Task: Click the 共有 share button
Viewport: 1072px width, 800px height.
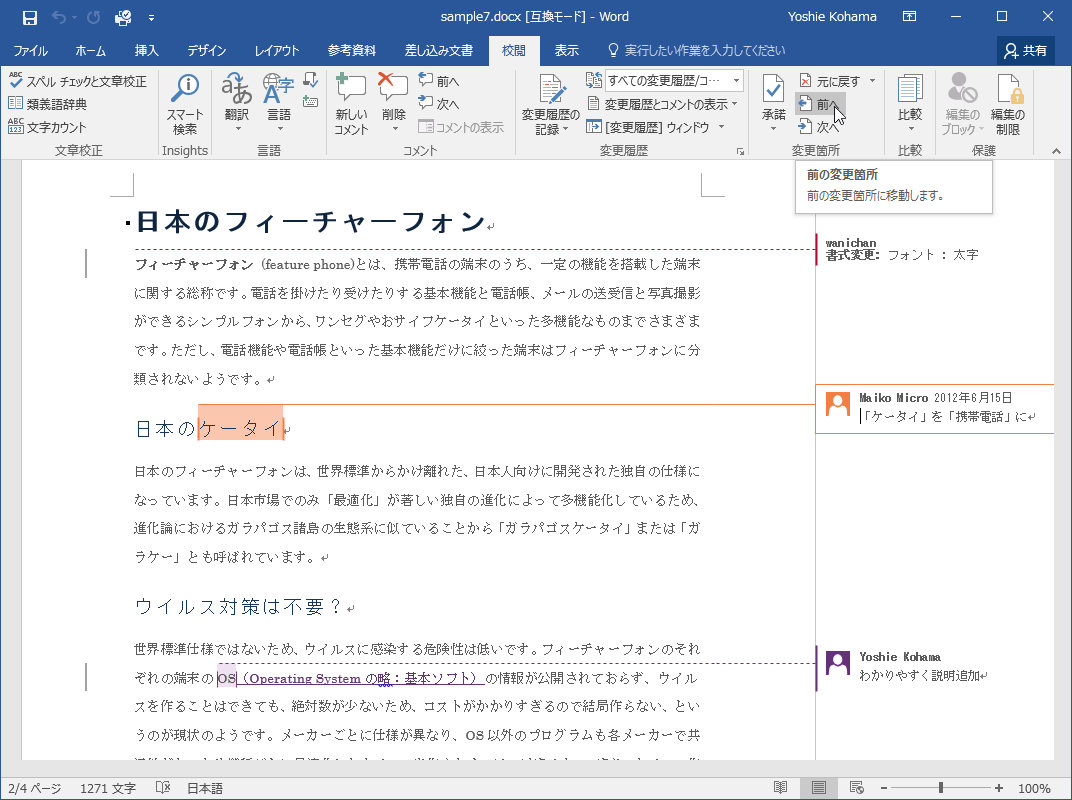Action: coord(1026,50)
